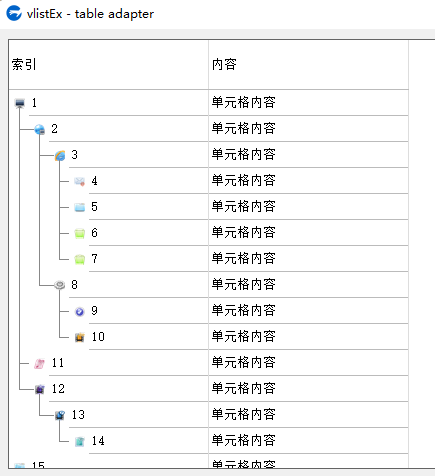Viewport: 435px width, 476px height.
Task: Select the Internet Explorer icon at row 3
Action: click(60, 155)
